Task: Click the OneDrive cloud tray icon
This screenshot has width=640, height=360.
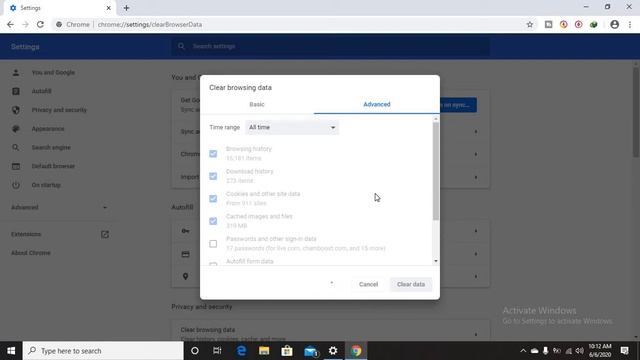Action: (534, 351)
